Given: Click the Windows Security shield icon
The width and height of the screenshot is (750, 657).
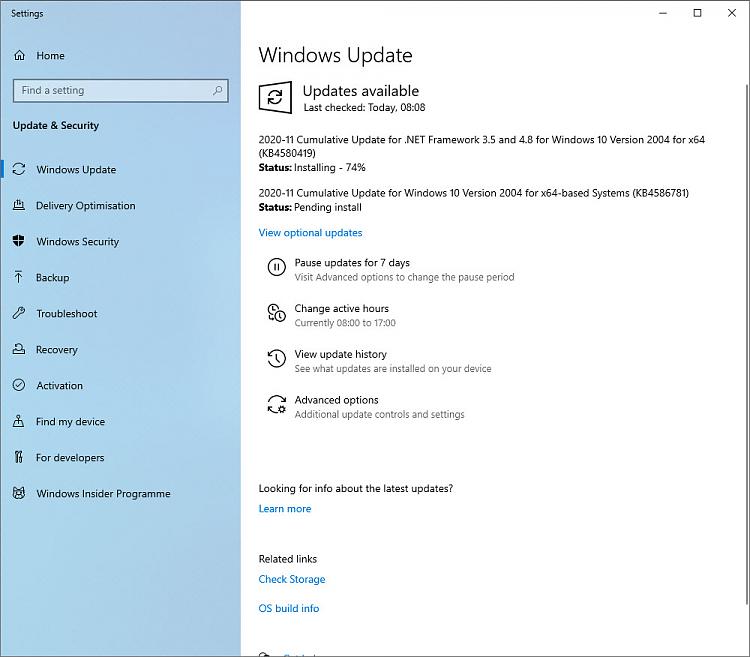Looking at the screenshot, I should [x=19, y=241].
